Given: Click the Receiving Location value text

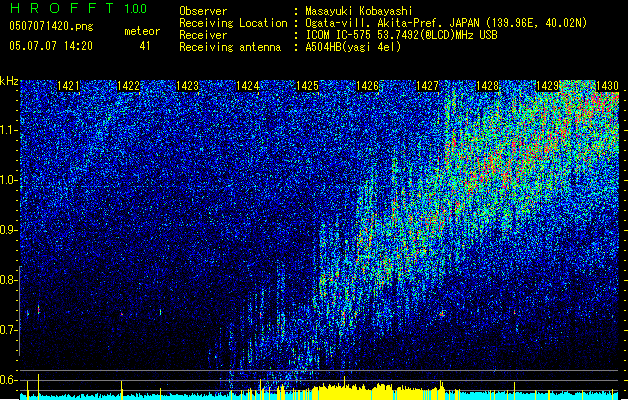Looking at the screenshot, I should coord(446,23).
